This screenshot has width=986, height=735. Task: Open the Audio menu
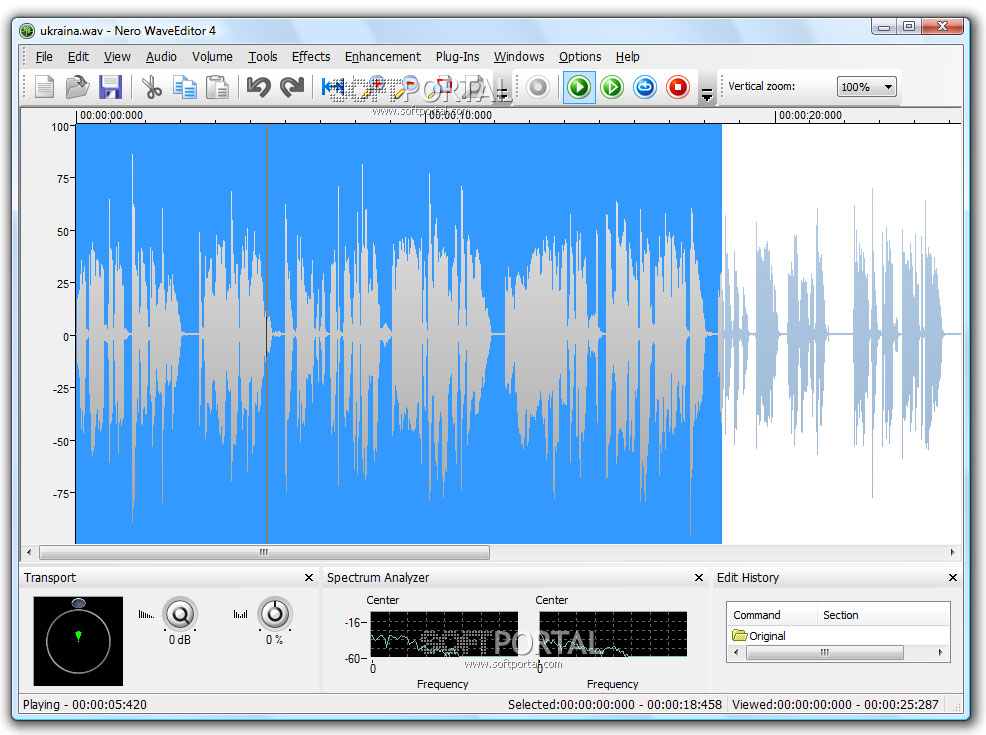coord(161,57)
